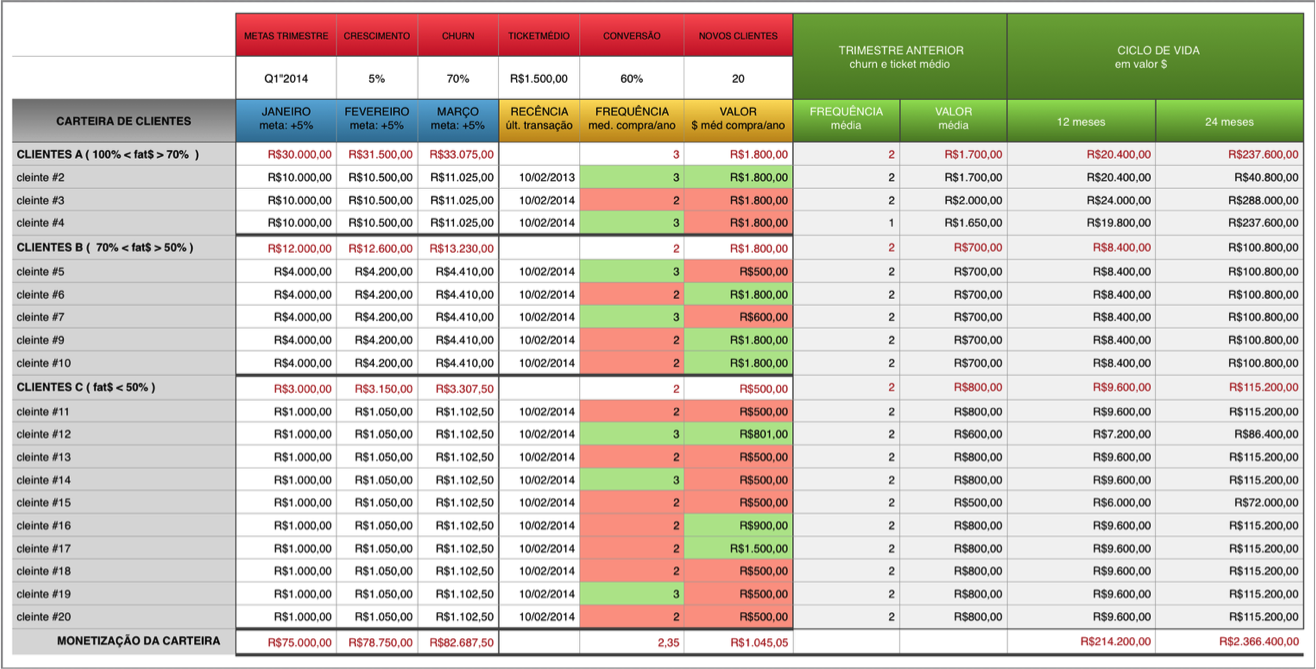Select the cleinte #20 row label
This screenshot has height=669, width=1316.
pos(124,617)
